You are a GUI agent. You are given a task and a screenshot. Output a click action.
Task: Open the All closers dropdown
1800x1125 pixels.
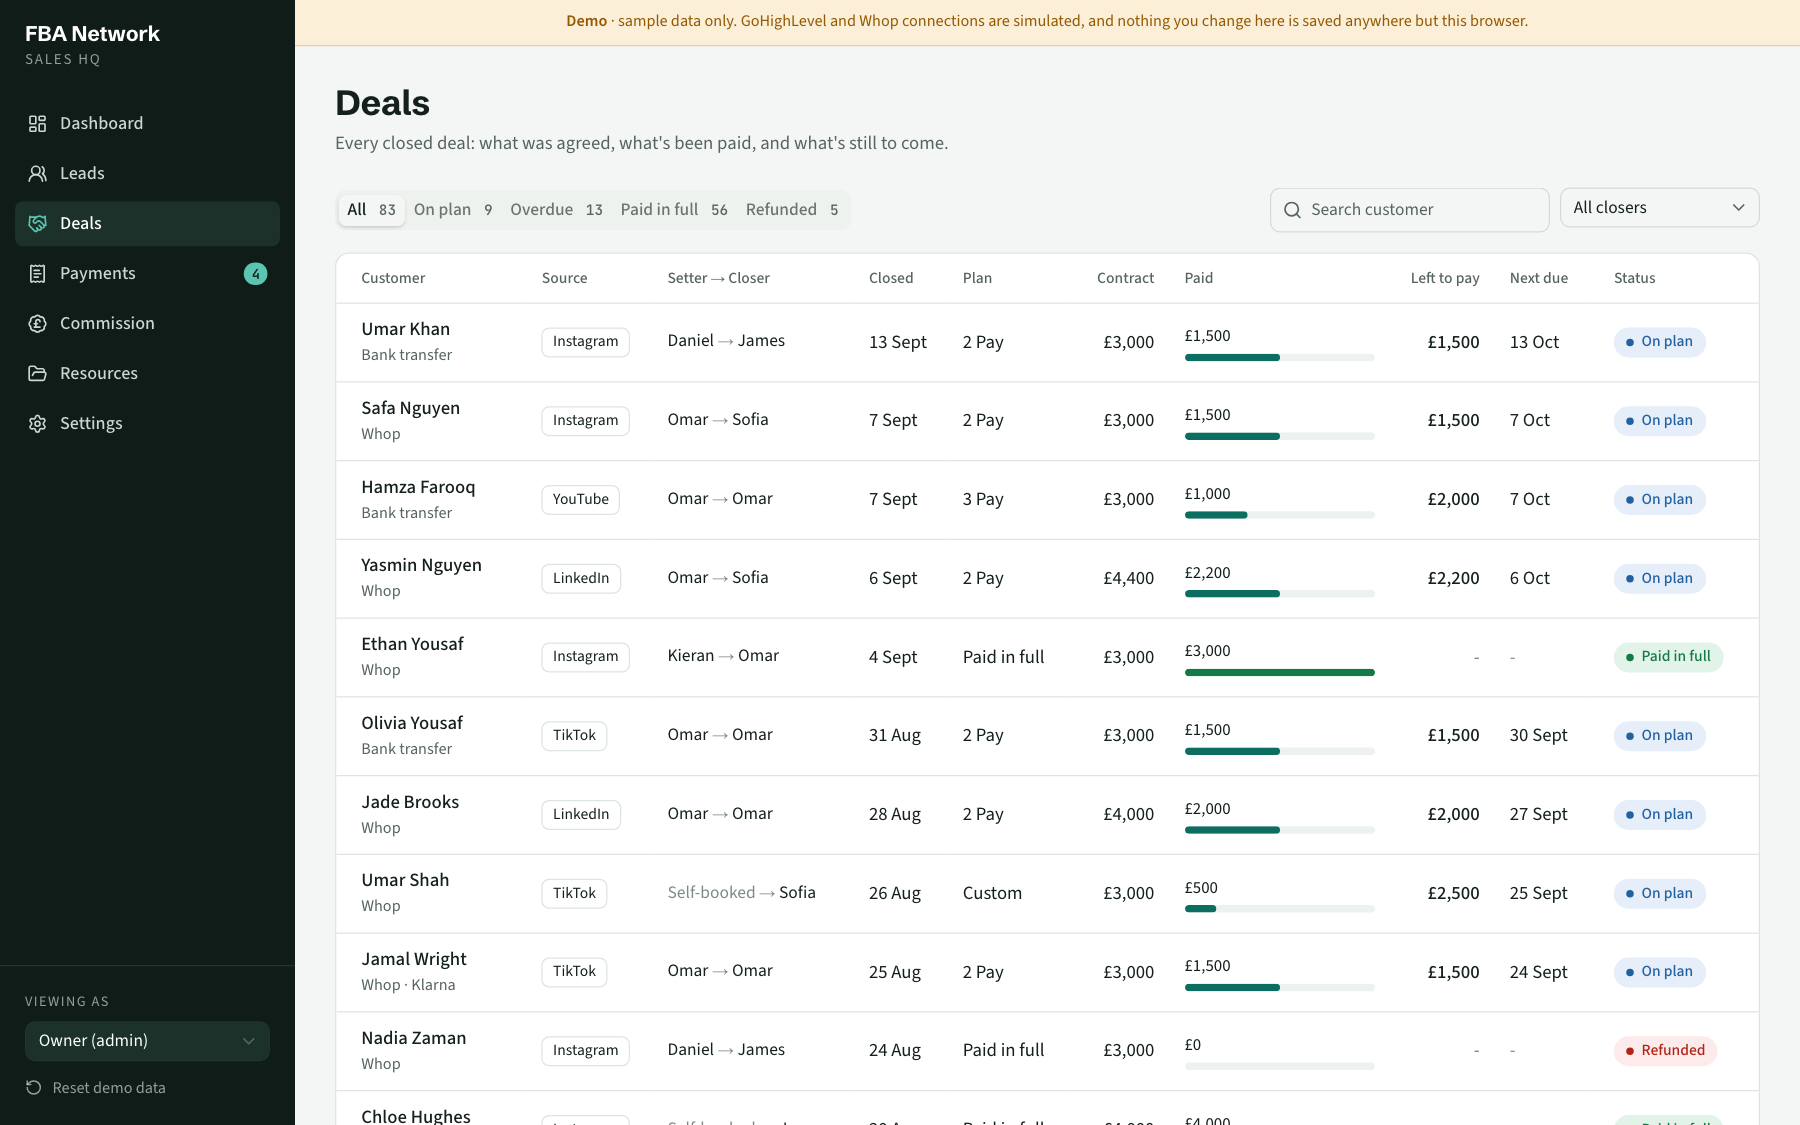pos(1659,208)
